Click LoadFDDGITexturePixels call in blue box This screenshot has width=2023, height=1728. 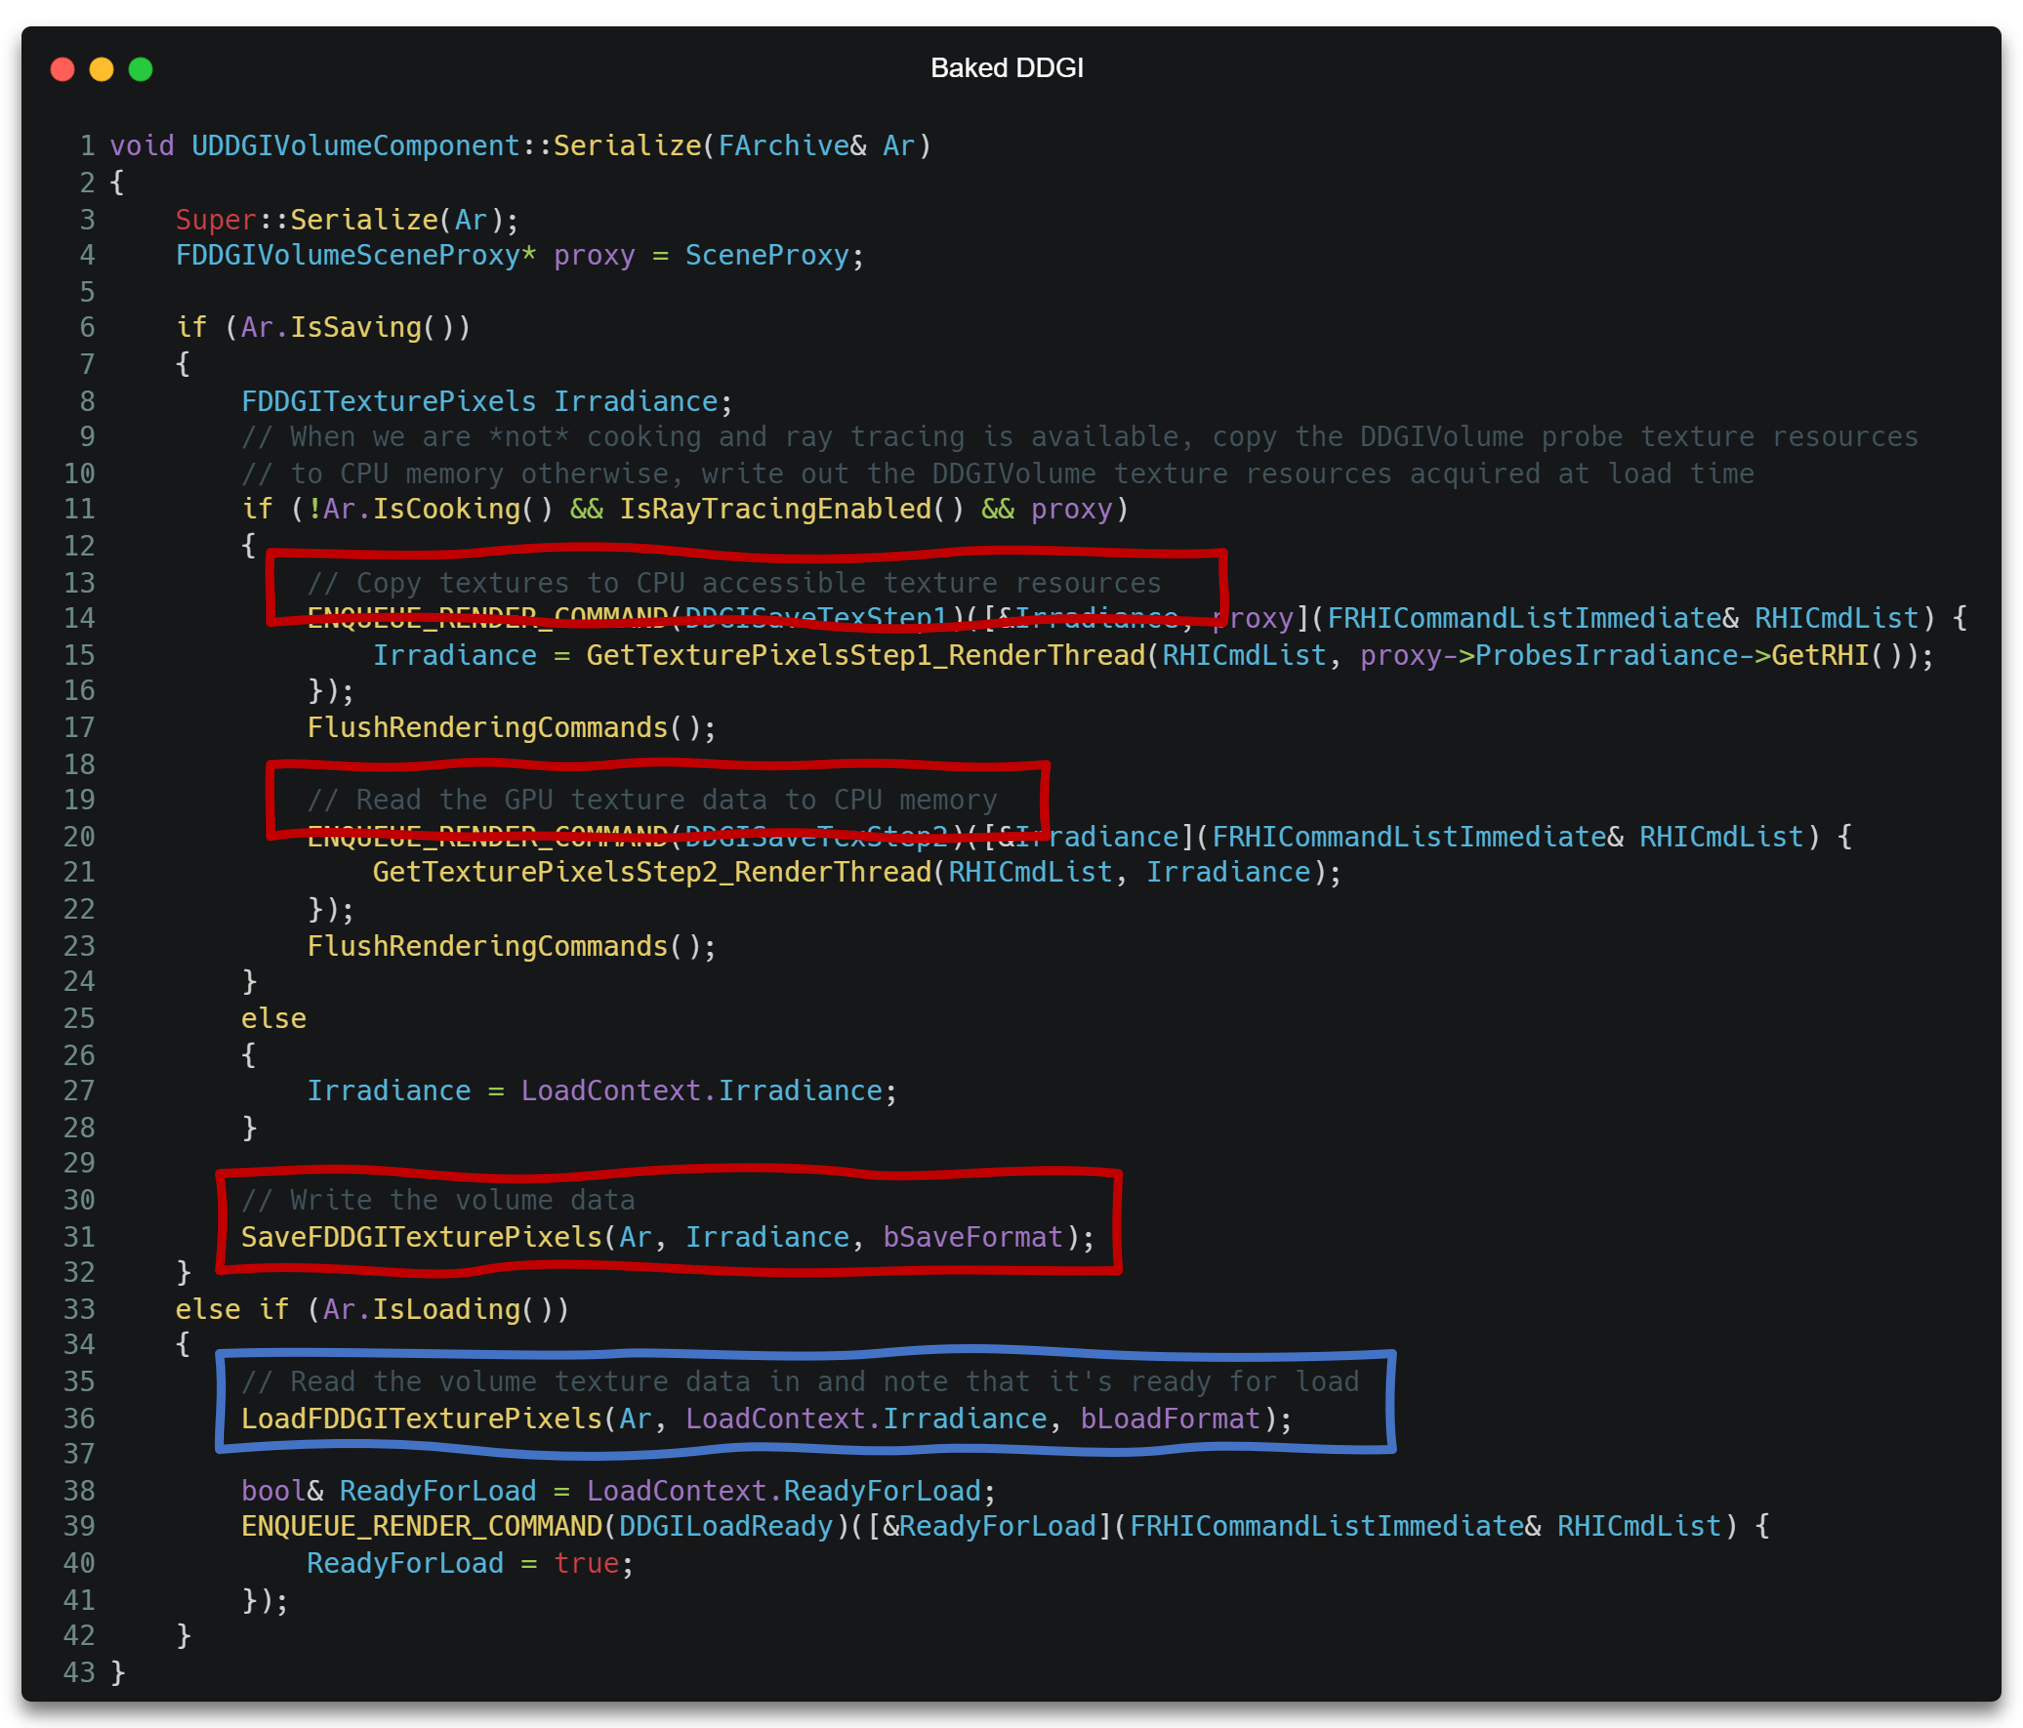coord(421,1419)
